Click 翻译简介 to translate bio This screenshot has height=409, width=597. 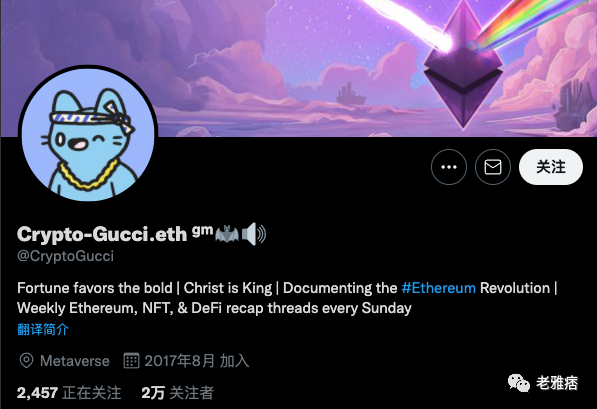tap(43, 329)
